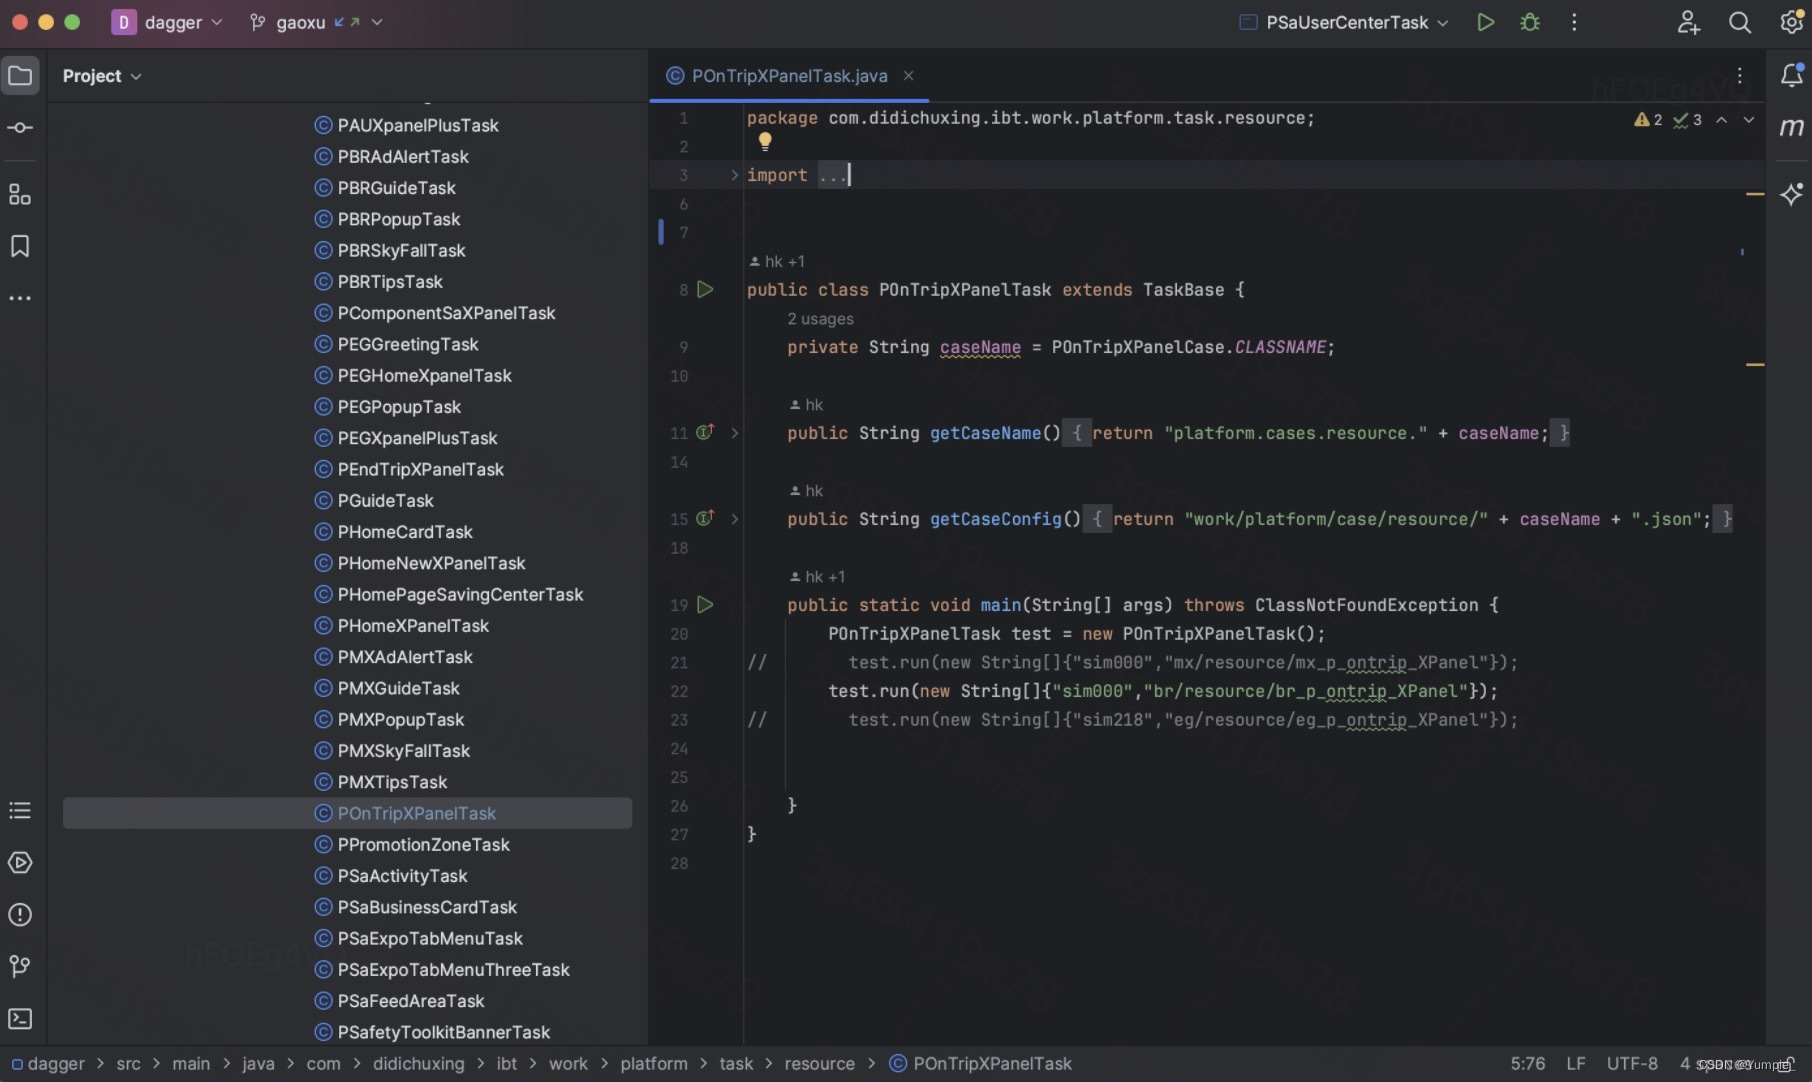Run the PSaUserCenterTask configuration
The height and width of the screenshot is (1082, 1812).
point(1485,22)
